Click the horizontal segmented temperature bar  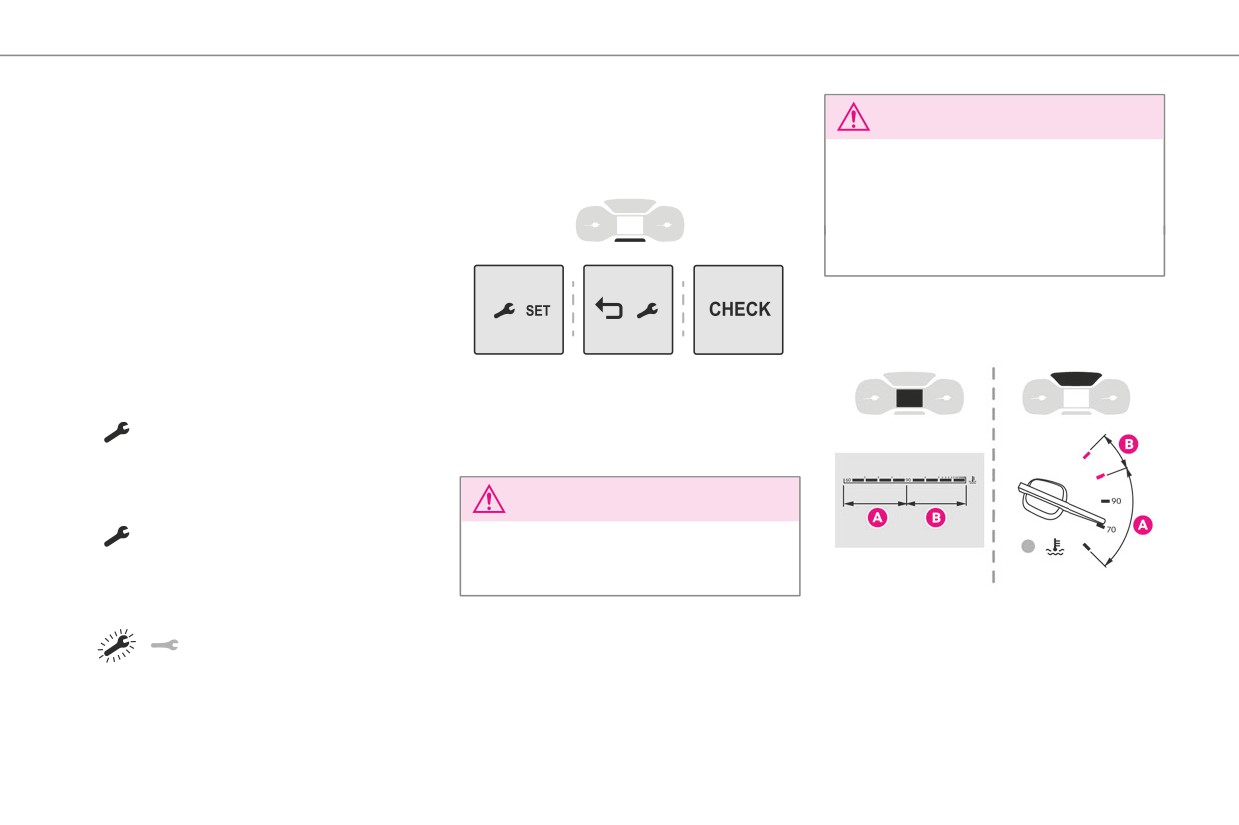click(x=908, y=481)
